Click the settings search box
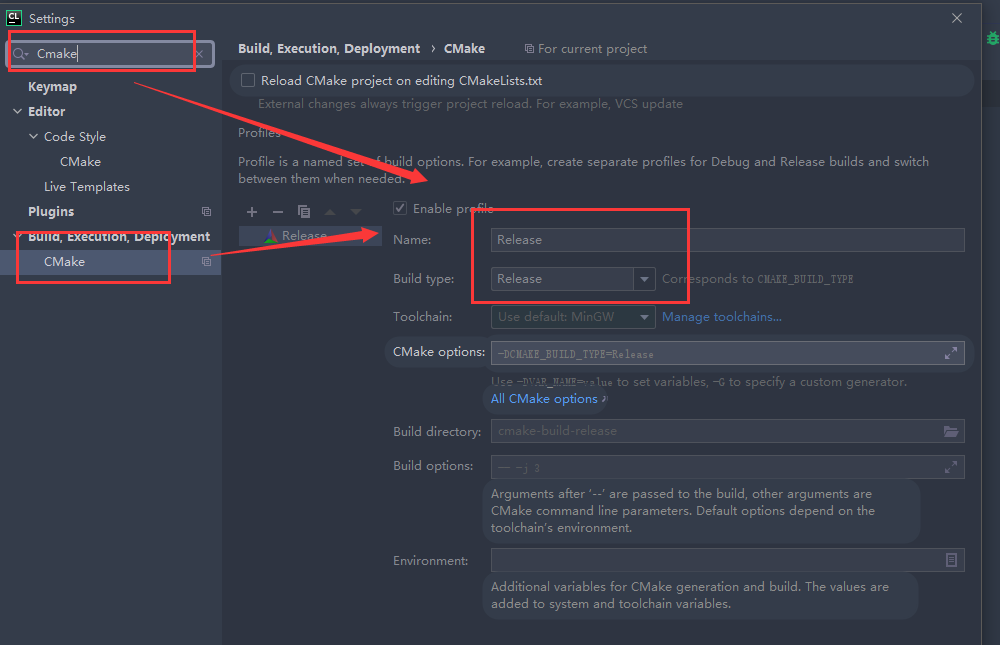The height and width of the screenshot is (645, 1000). pos(110,54)
